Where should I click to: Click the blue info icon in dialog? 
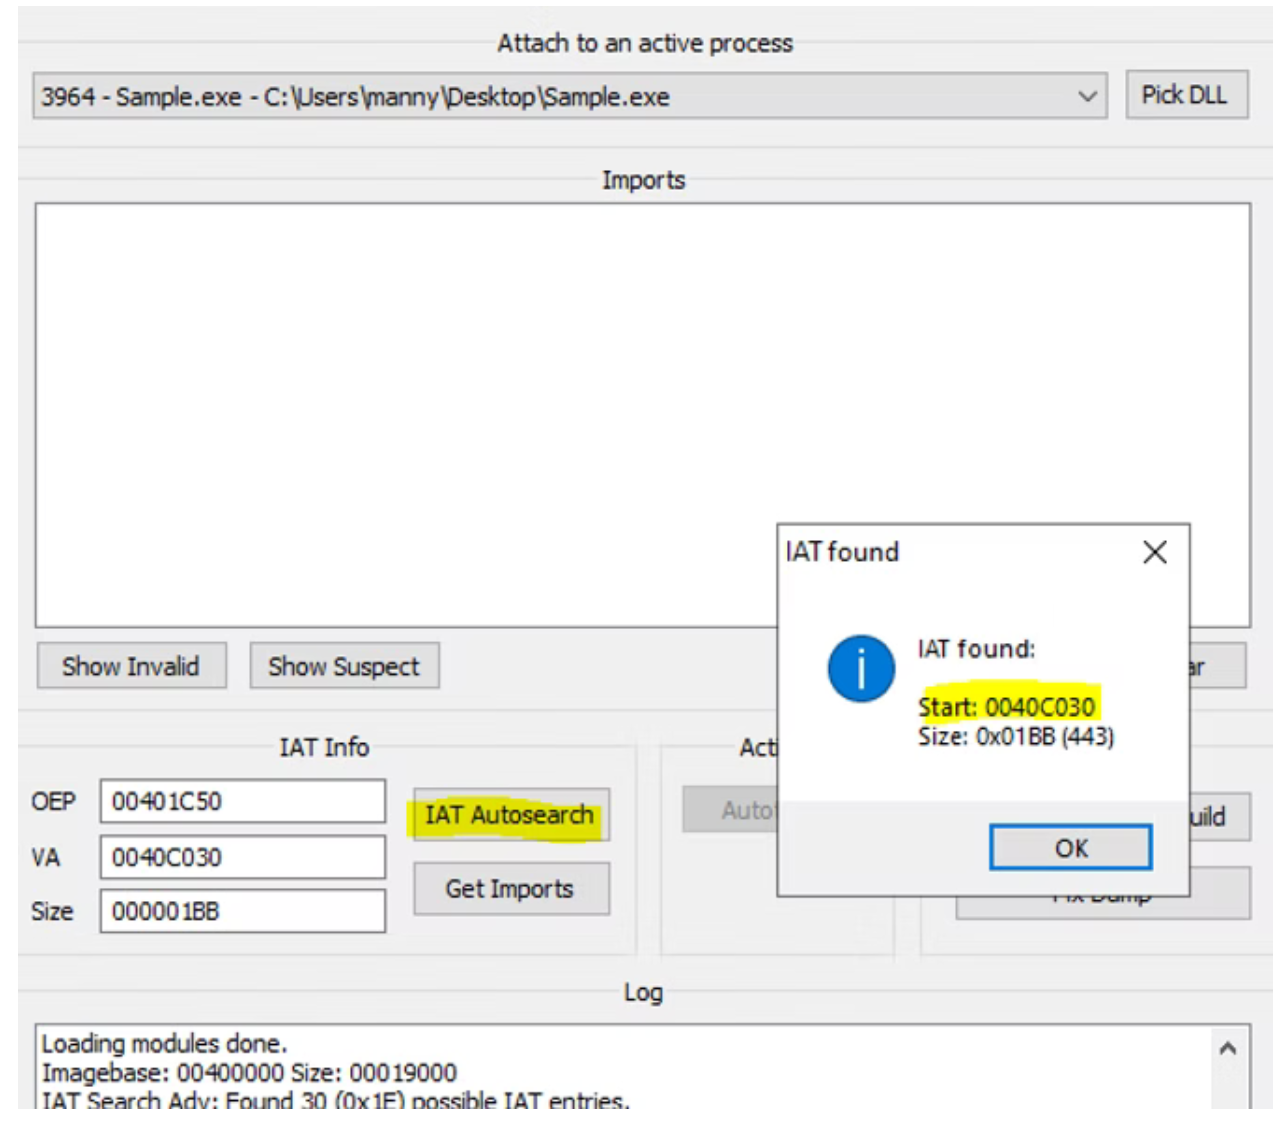(860, 668)
